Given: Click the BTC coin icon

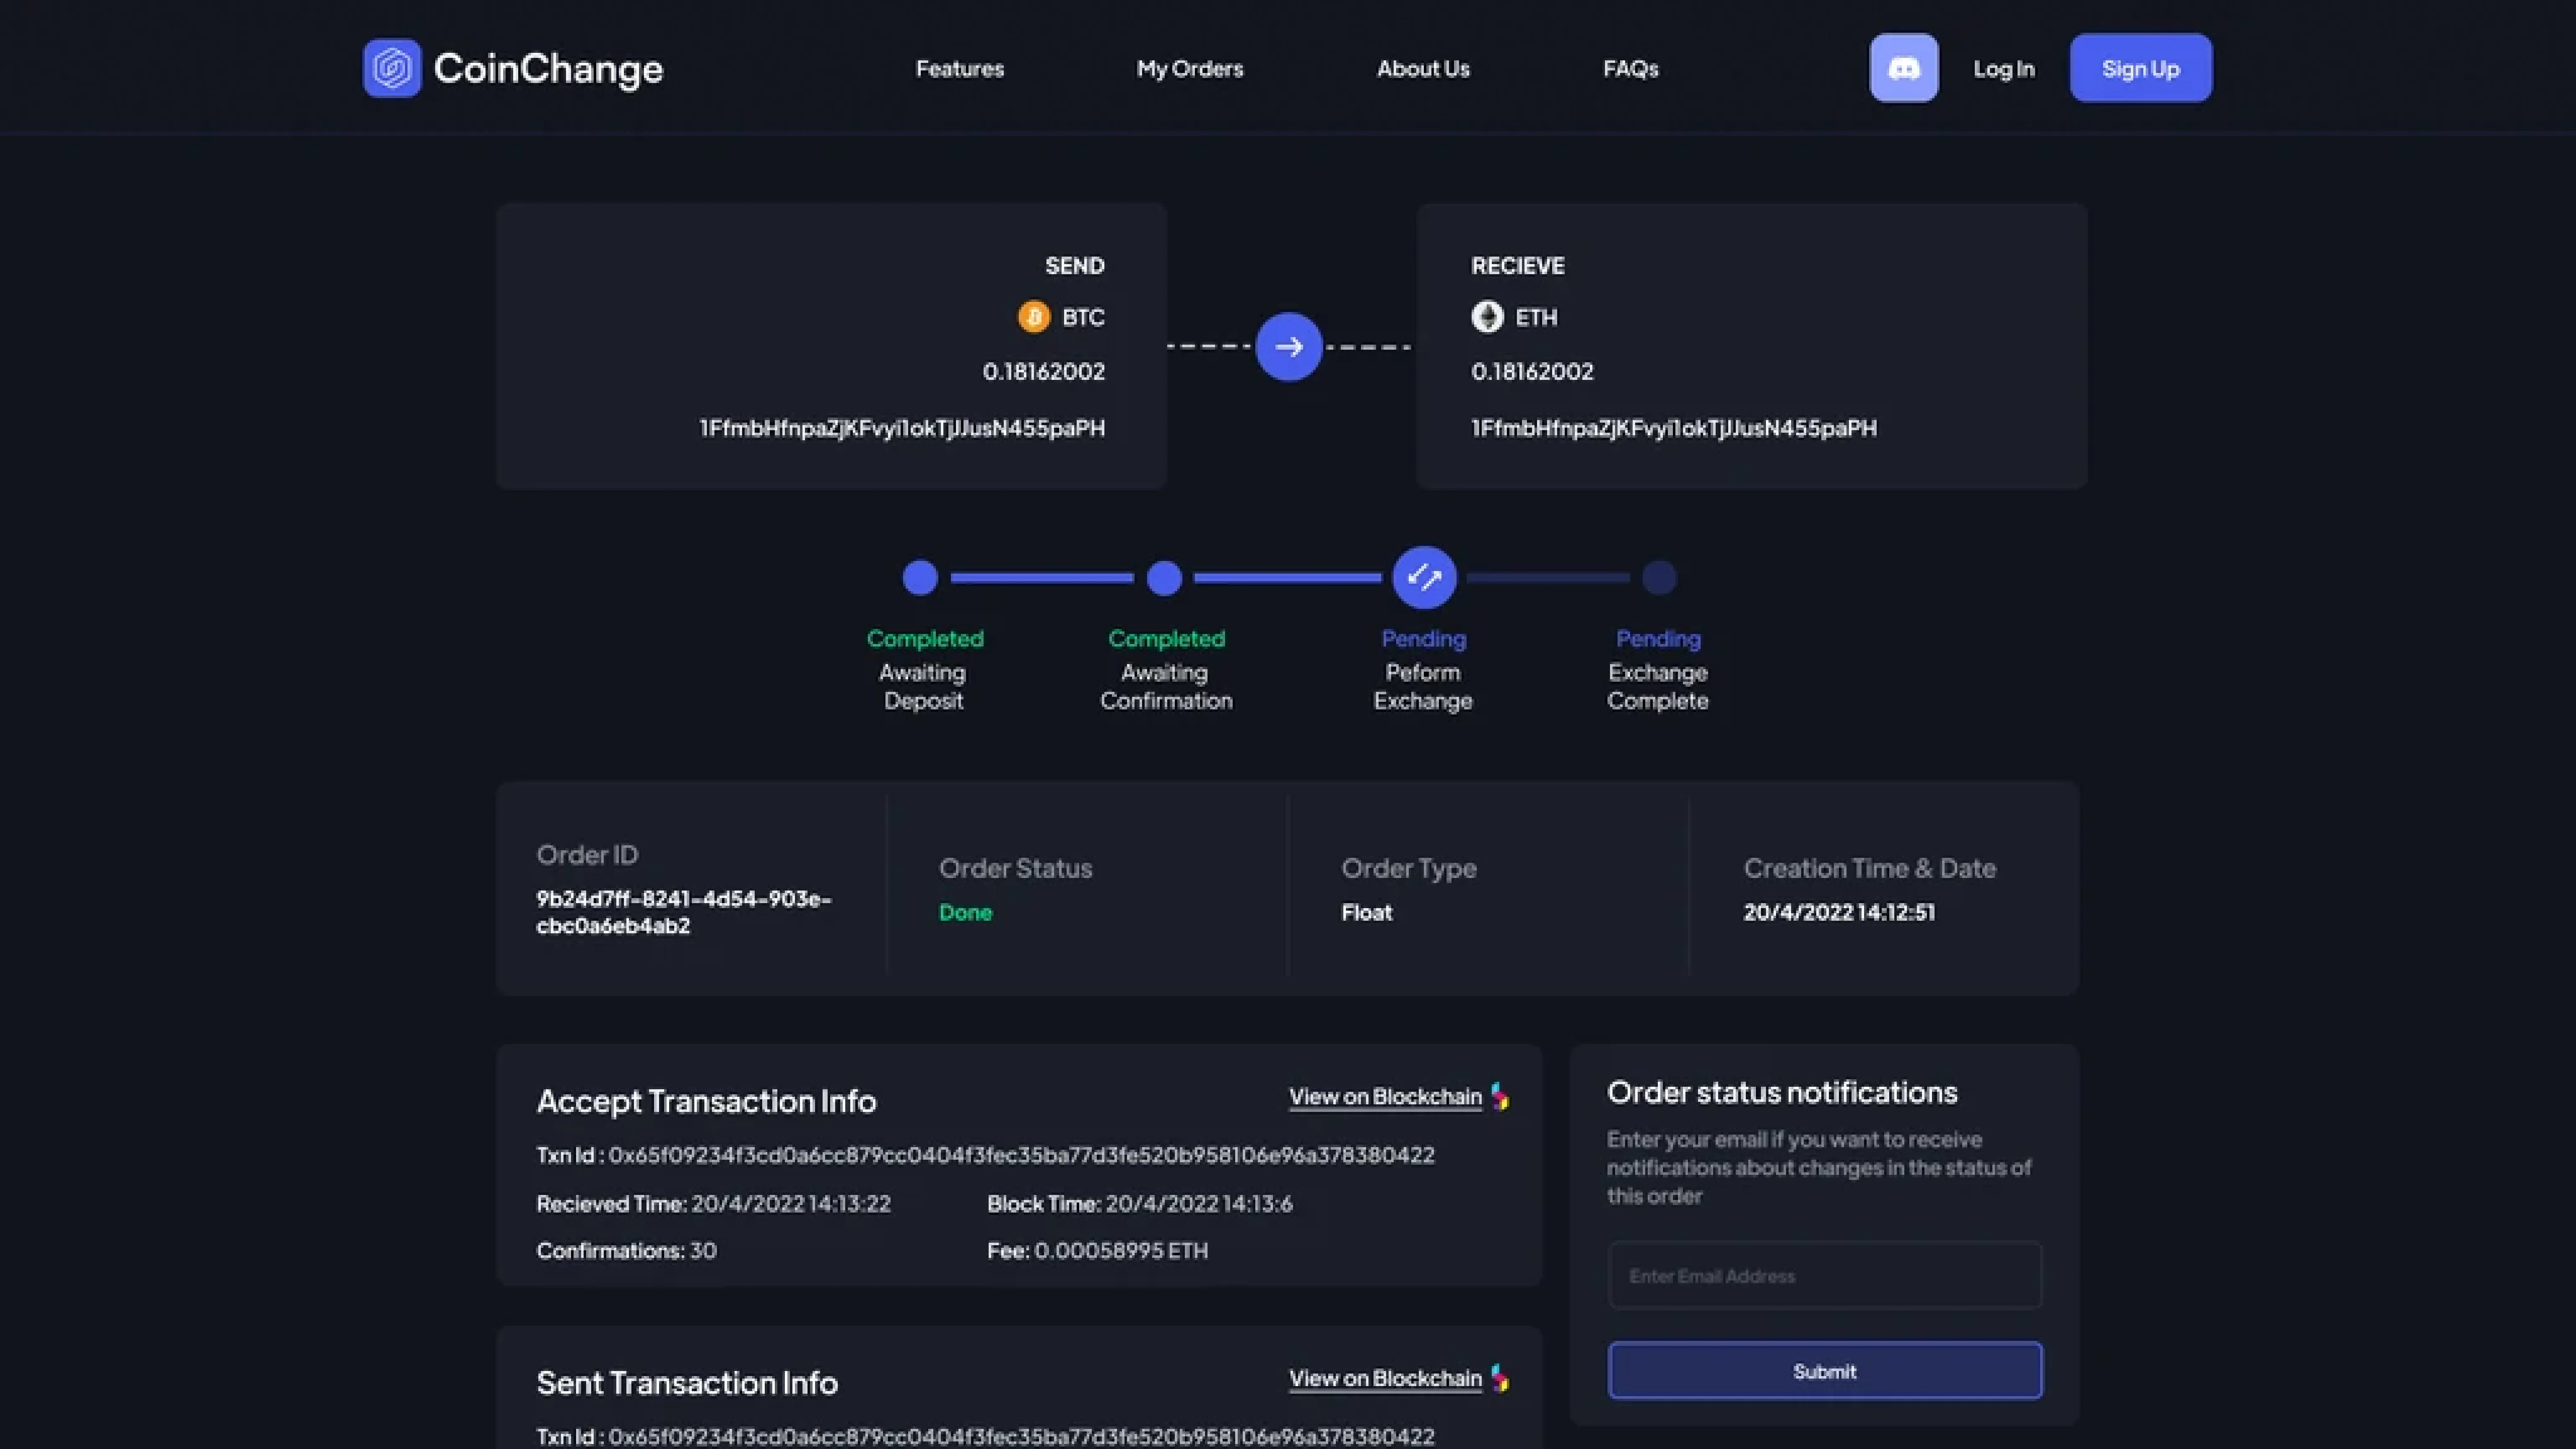Looking at the screenshot, I should pos(1033,317).
